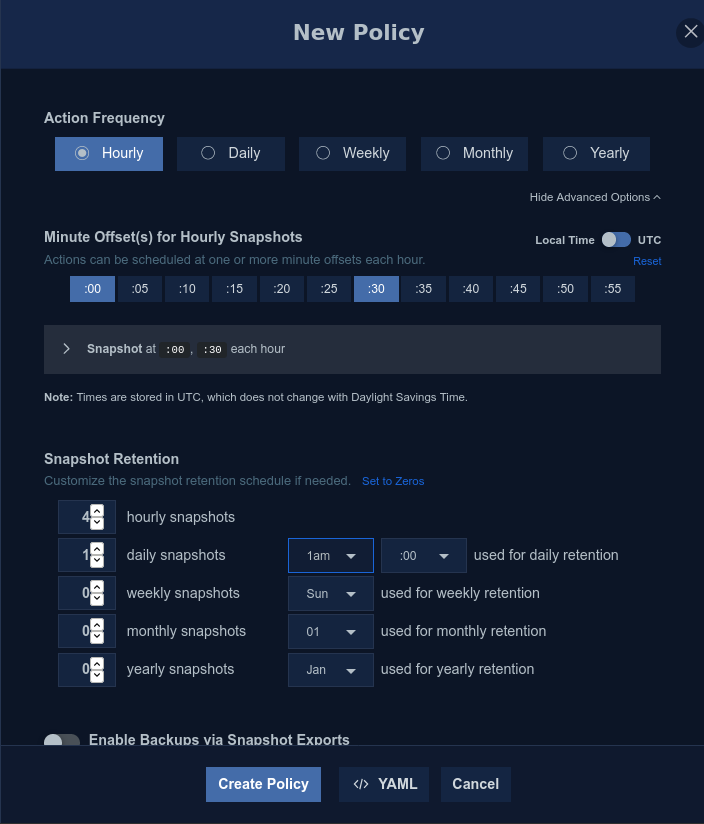The image size is (704, 824).
Task: Close the New Policy dialog
Action: (x=690, y=33)
